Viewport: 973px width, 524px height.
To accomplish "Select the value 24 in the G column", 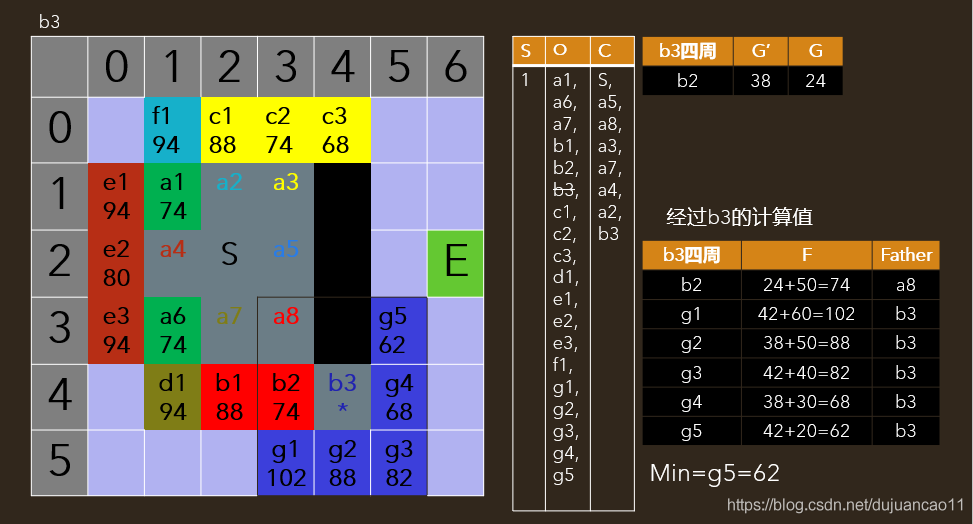I will 815,81.
